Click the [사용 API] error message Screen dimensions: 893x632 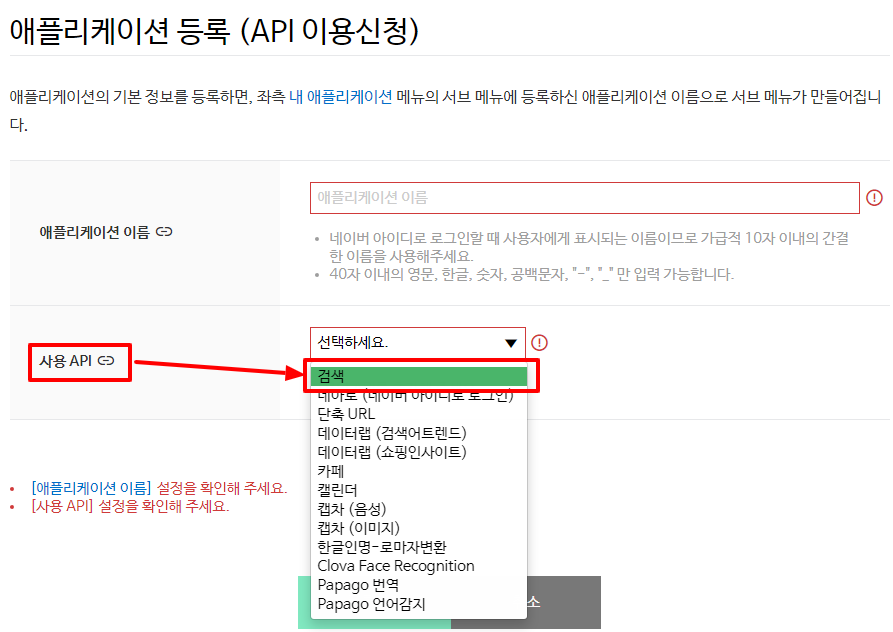[x=130, y=506]
